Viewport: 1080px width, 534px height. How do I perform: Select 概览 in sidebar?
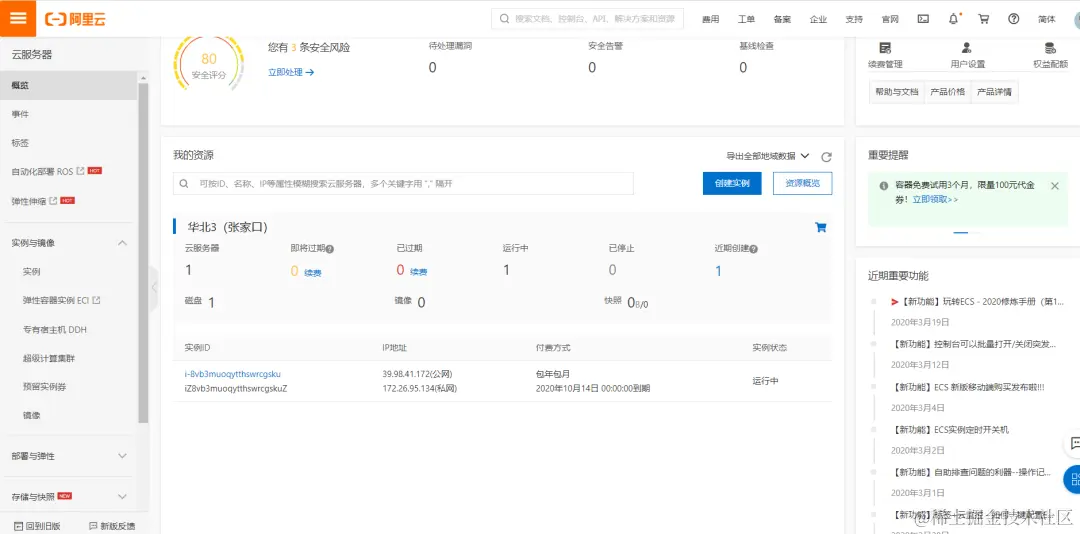tap(69, 85)
